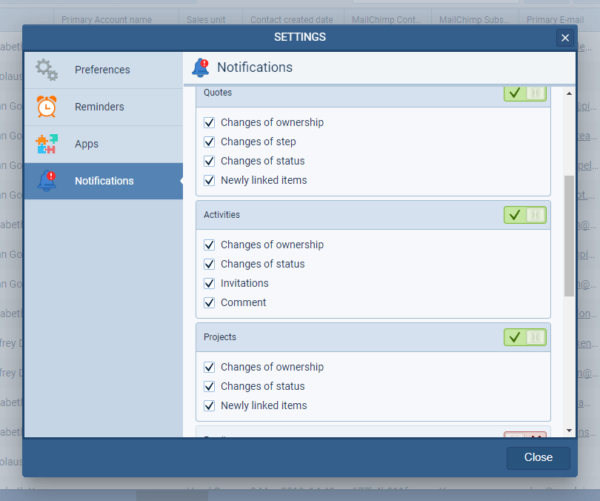Click the scrollbar down arrow
The width and height of the screenshot is (600, 501).
[569, 431]
